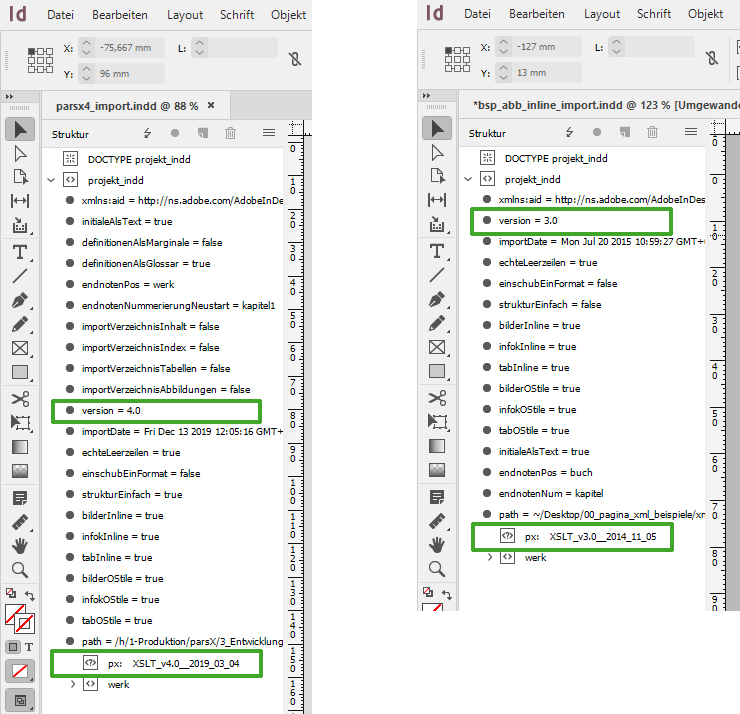Collapse the projekt_indd node in the parsx4_import structure
The height and width of the screenshot is (714, 740).
click(x=51, y=180)
